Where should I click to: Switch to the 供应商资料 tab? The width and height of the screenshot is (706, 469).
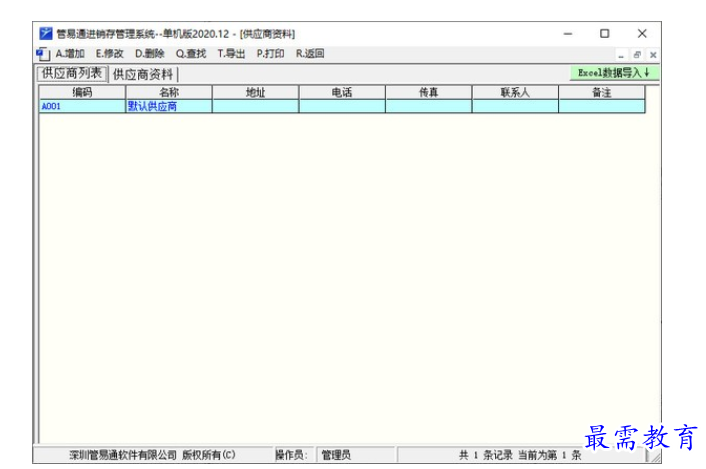[x=143, y=74]
